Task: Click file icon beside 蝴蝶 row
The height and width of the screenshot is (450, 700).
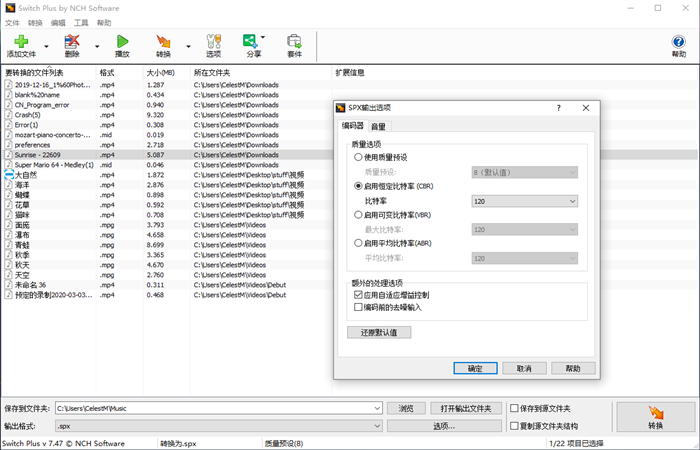Action: pyautogui.click(x=8, y=195)
